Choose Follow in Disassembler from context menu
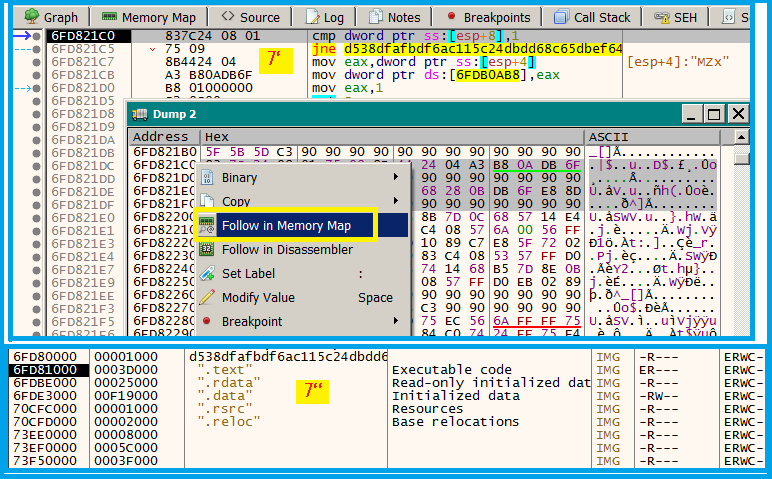Viewport: 772px width, 479px height. 287,250
